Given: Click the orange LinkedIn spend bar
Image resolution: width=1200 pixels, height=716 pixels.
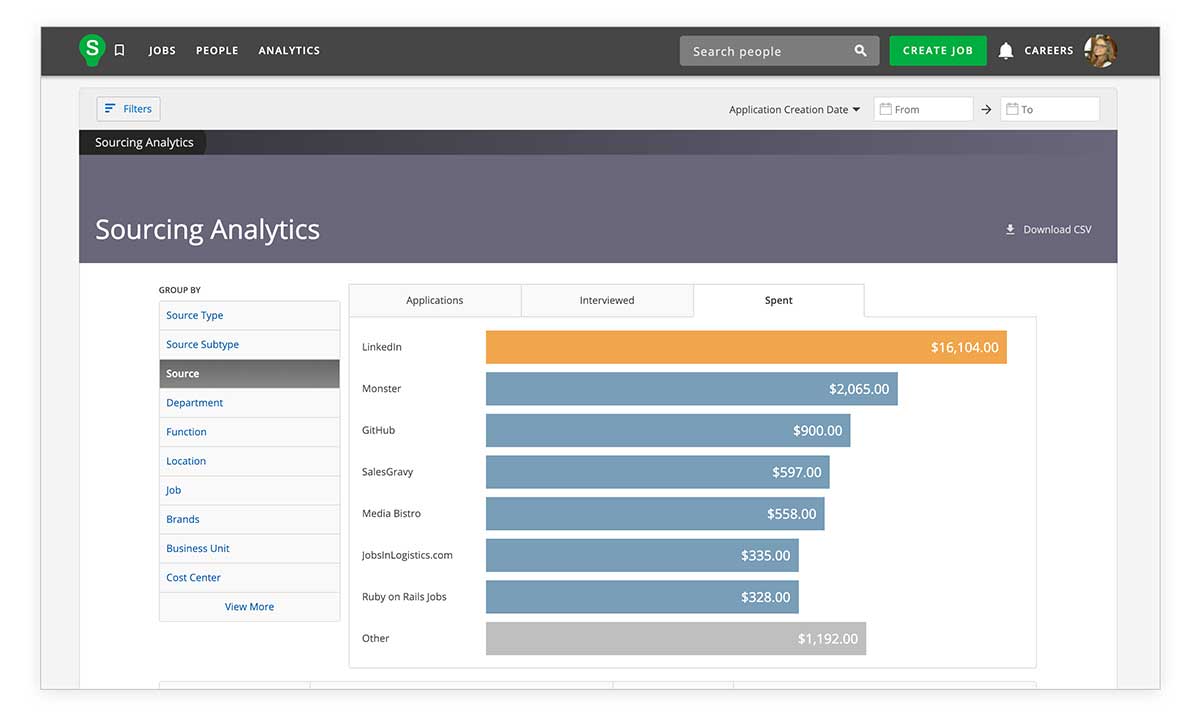Looking at the screenshot, I should coord(745,347).
